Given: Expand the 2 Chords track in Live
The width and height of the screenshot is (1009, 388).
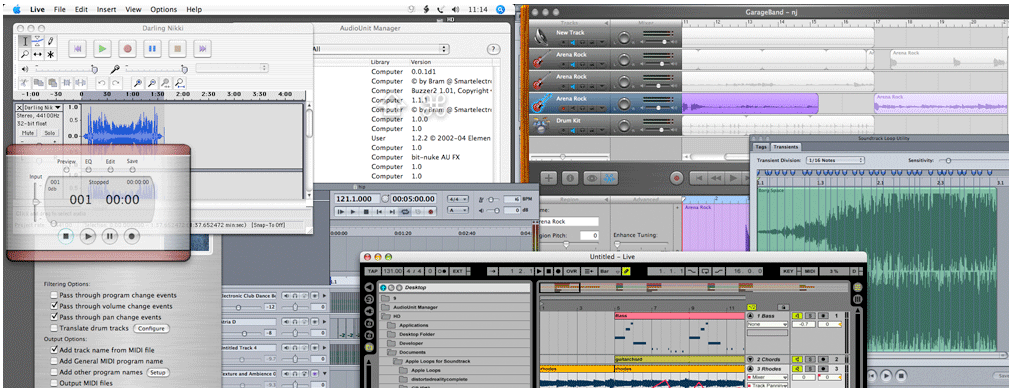Looking at the screenshot, I should [750, 359].
